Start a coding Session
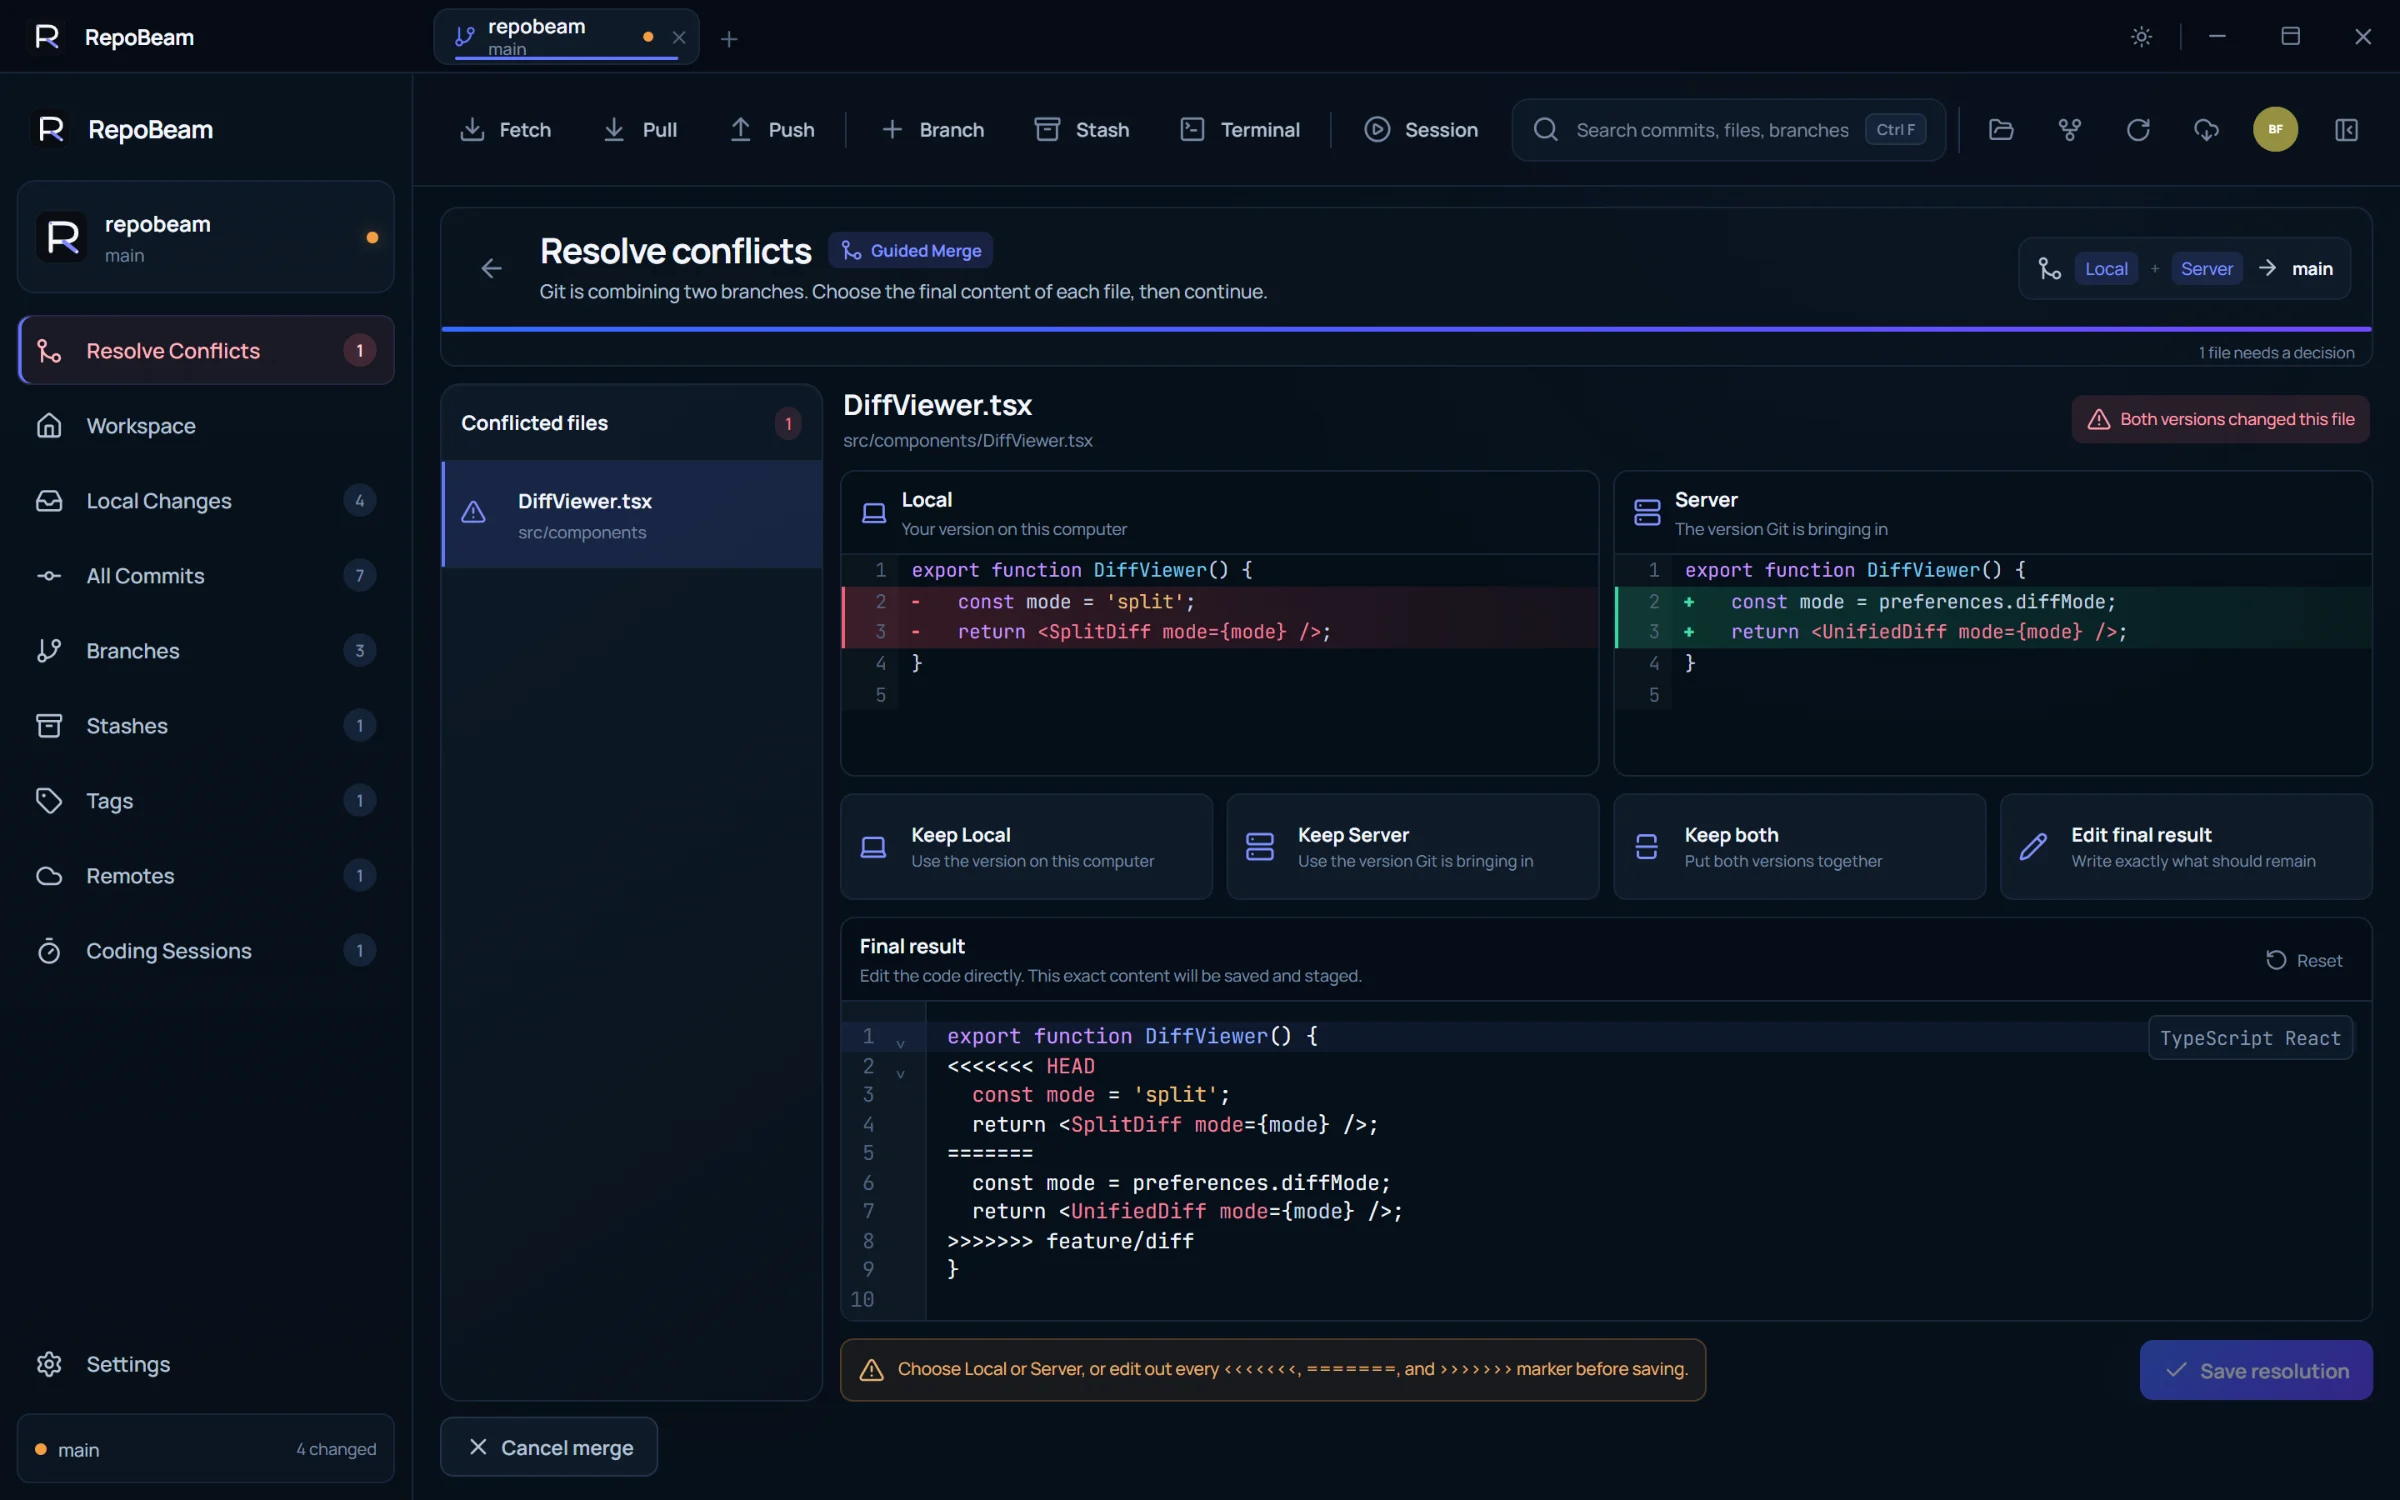Viewport: 2400px width, 1500px height. 1420,129
